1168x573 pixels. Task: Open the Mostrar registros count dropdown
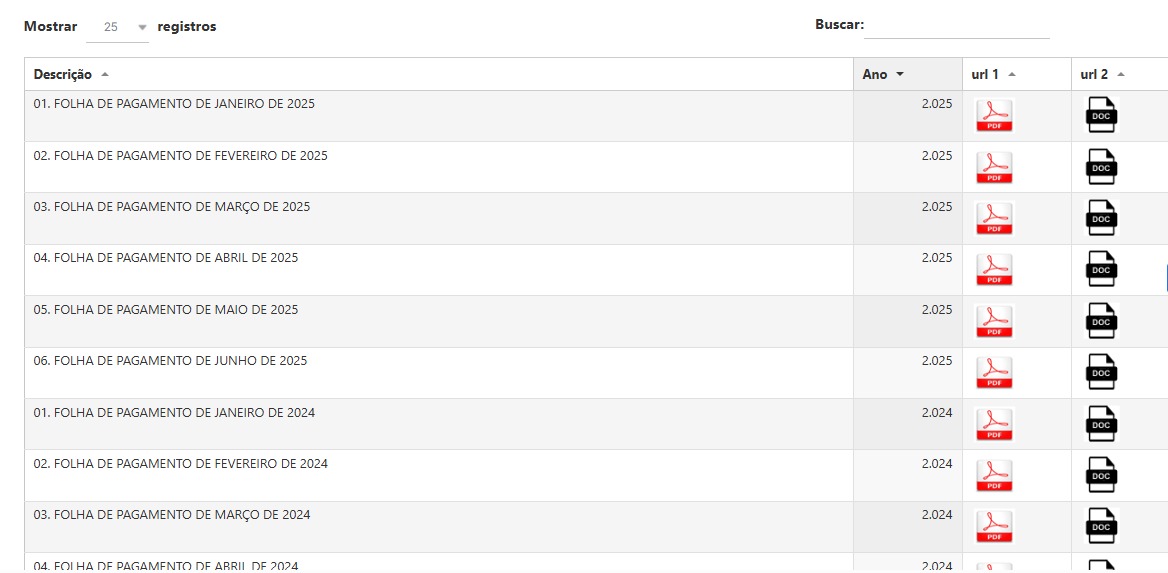point(117,27)
